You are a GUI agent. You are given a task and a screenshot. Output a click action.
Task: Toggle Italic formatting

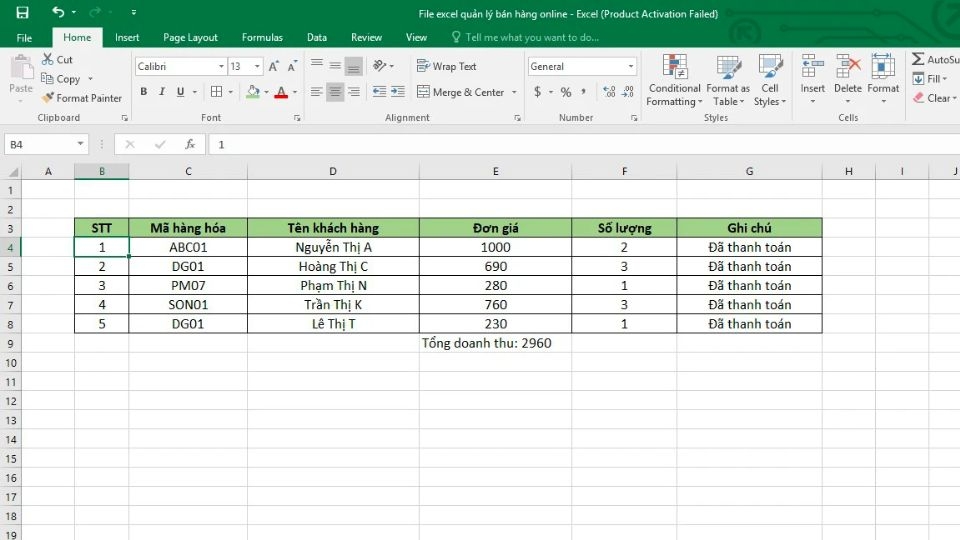pos(162,92)
